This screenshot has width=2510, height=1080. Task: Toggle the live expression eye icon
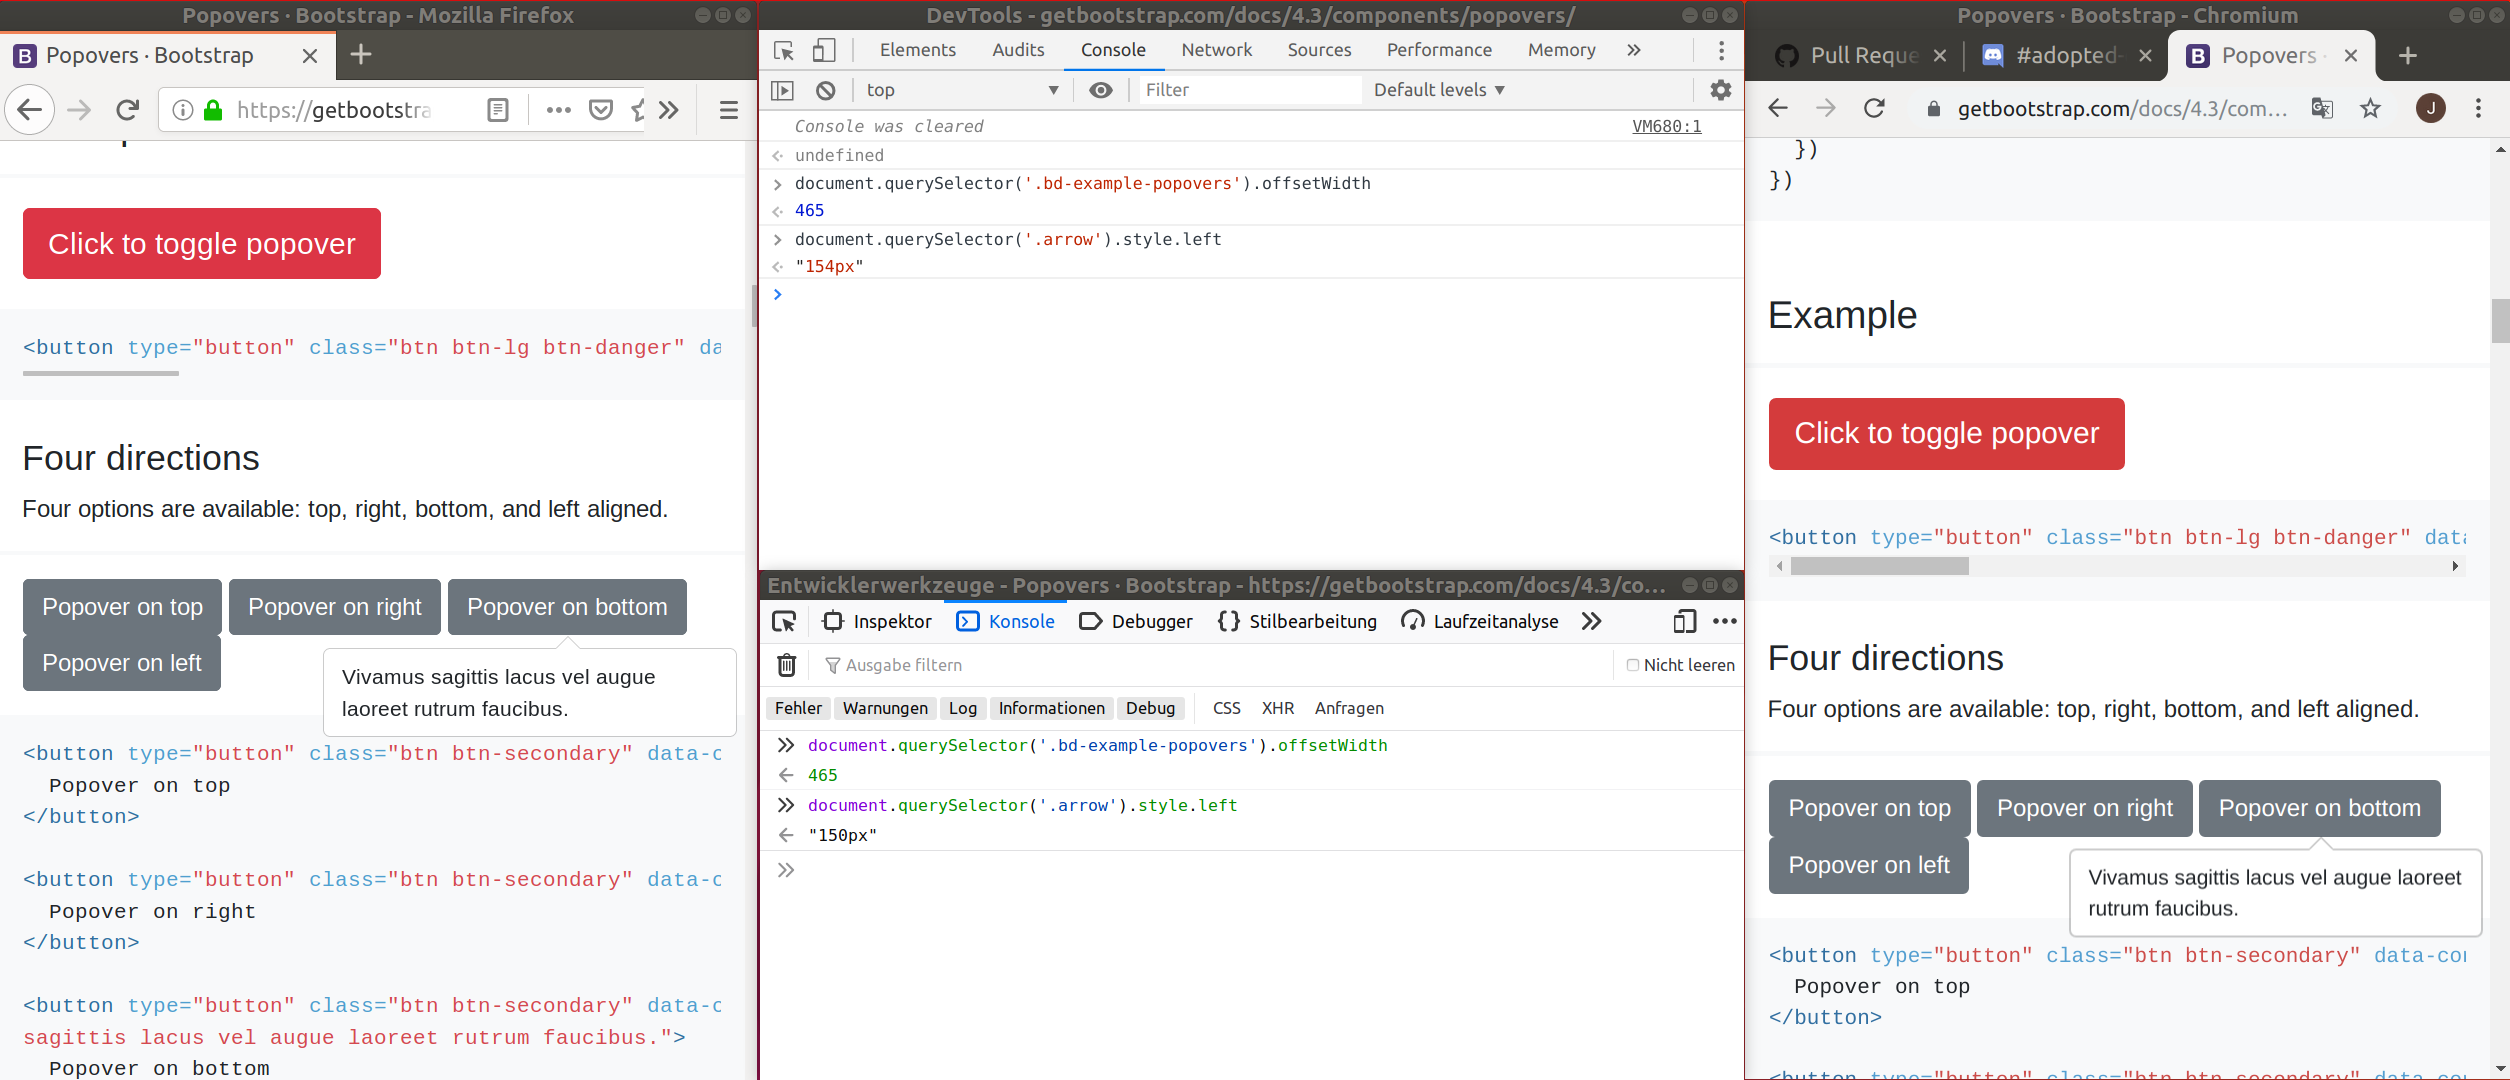pos(1100,90)
